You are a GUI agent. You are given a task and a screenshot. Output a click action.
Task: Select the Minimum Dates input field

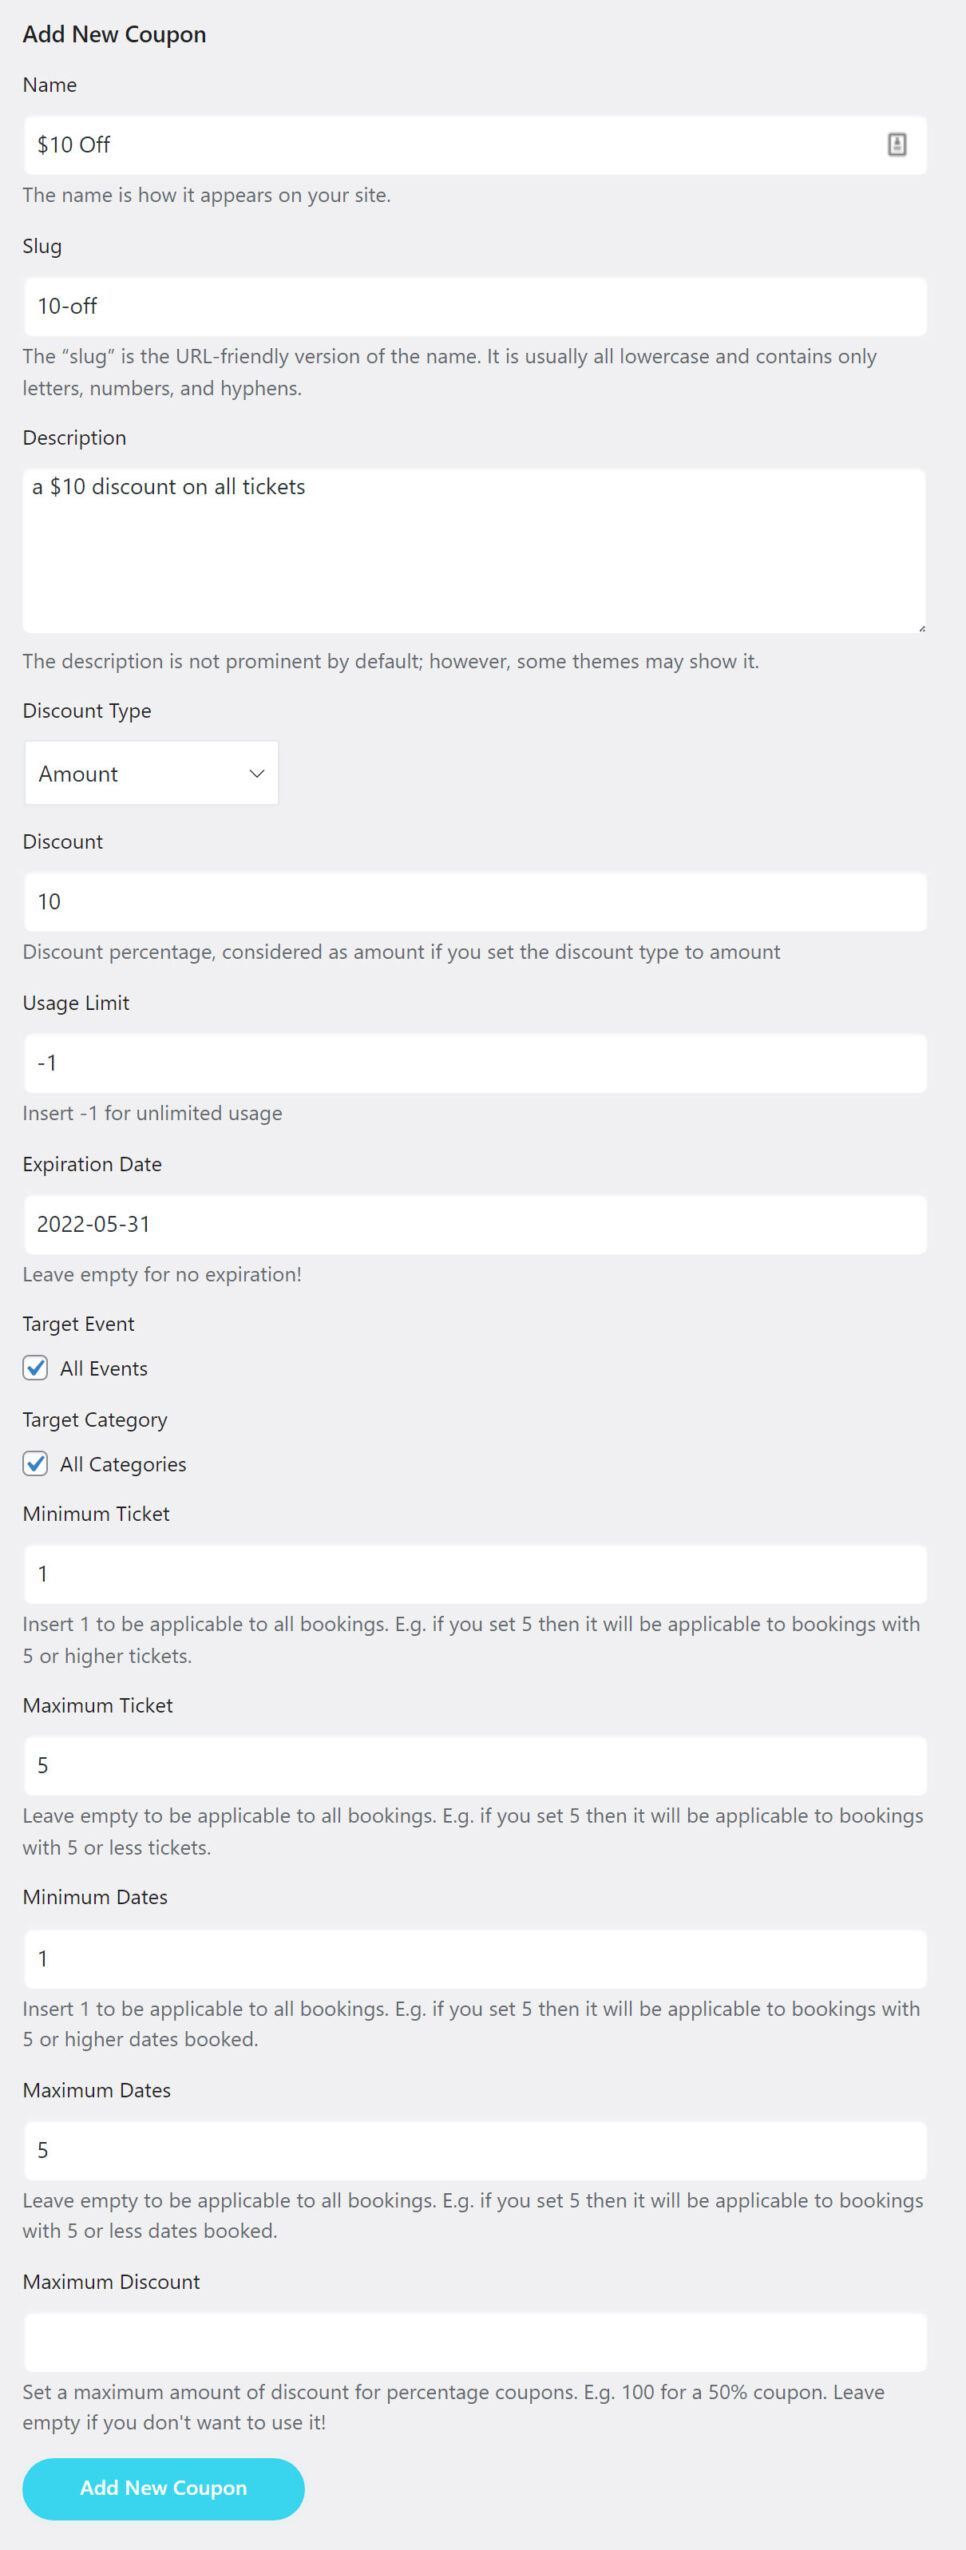(x=475, y=1959)
